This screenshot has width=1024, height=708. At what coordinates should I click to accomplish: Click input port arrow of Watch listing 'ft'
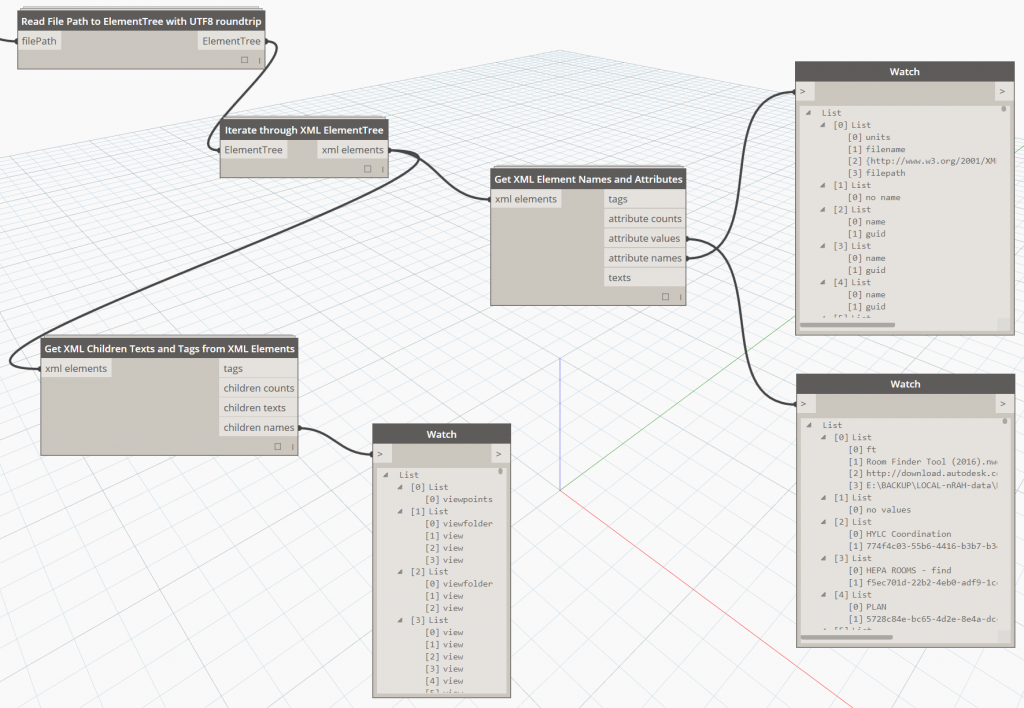click(806, 404)
